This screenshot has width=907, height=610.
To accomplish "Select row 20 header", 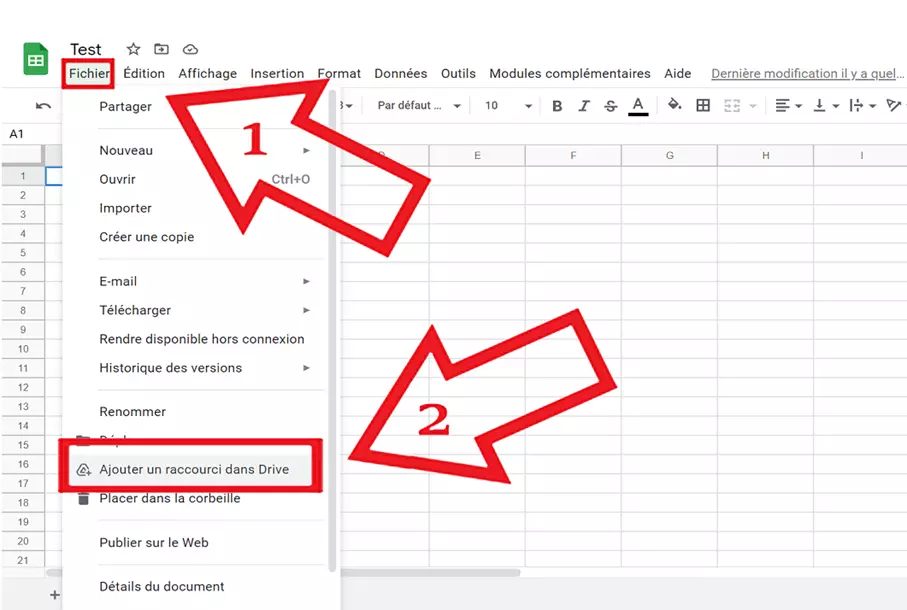I will click(23, 541).
